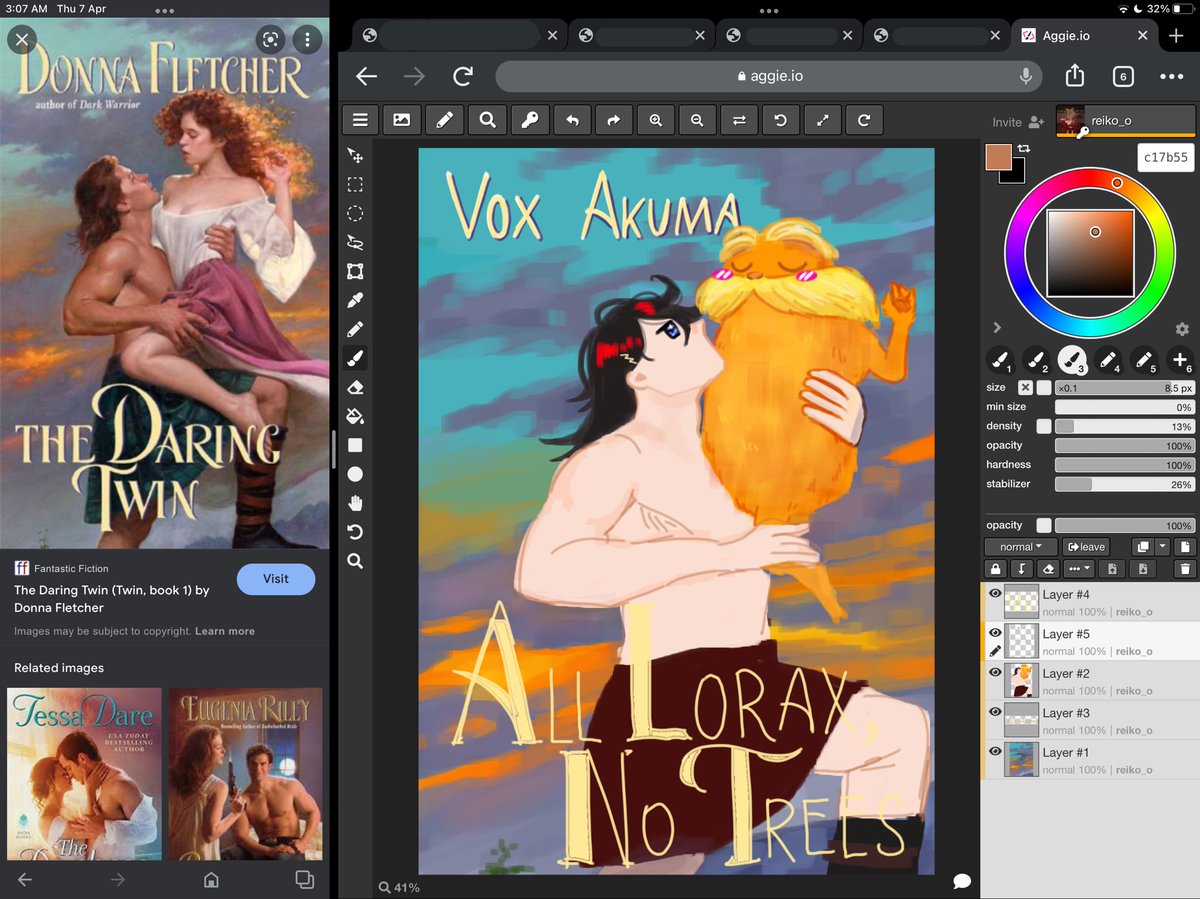Select the Rotate view tool in left toolbar
1200x899 pixels.
coord(355,532)
